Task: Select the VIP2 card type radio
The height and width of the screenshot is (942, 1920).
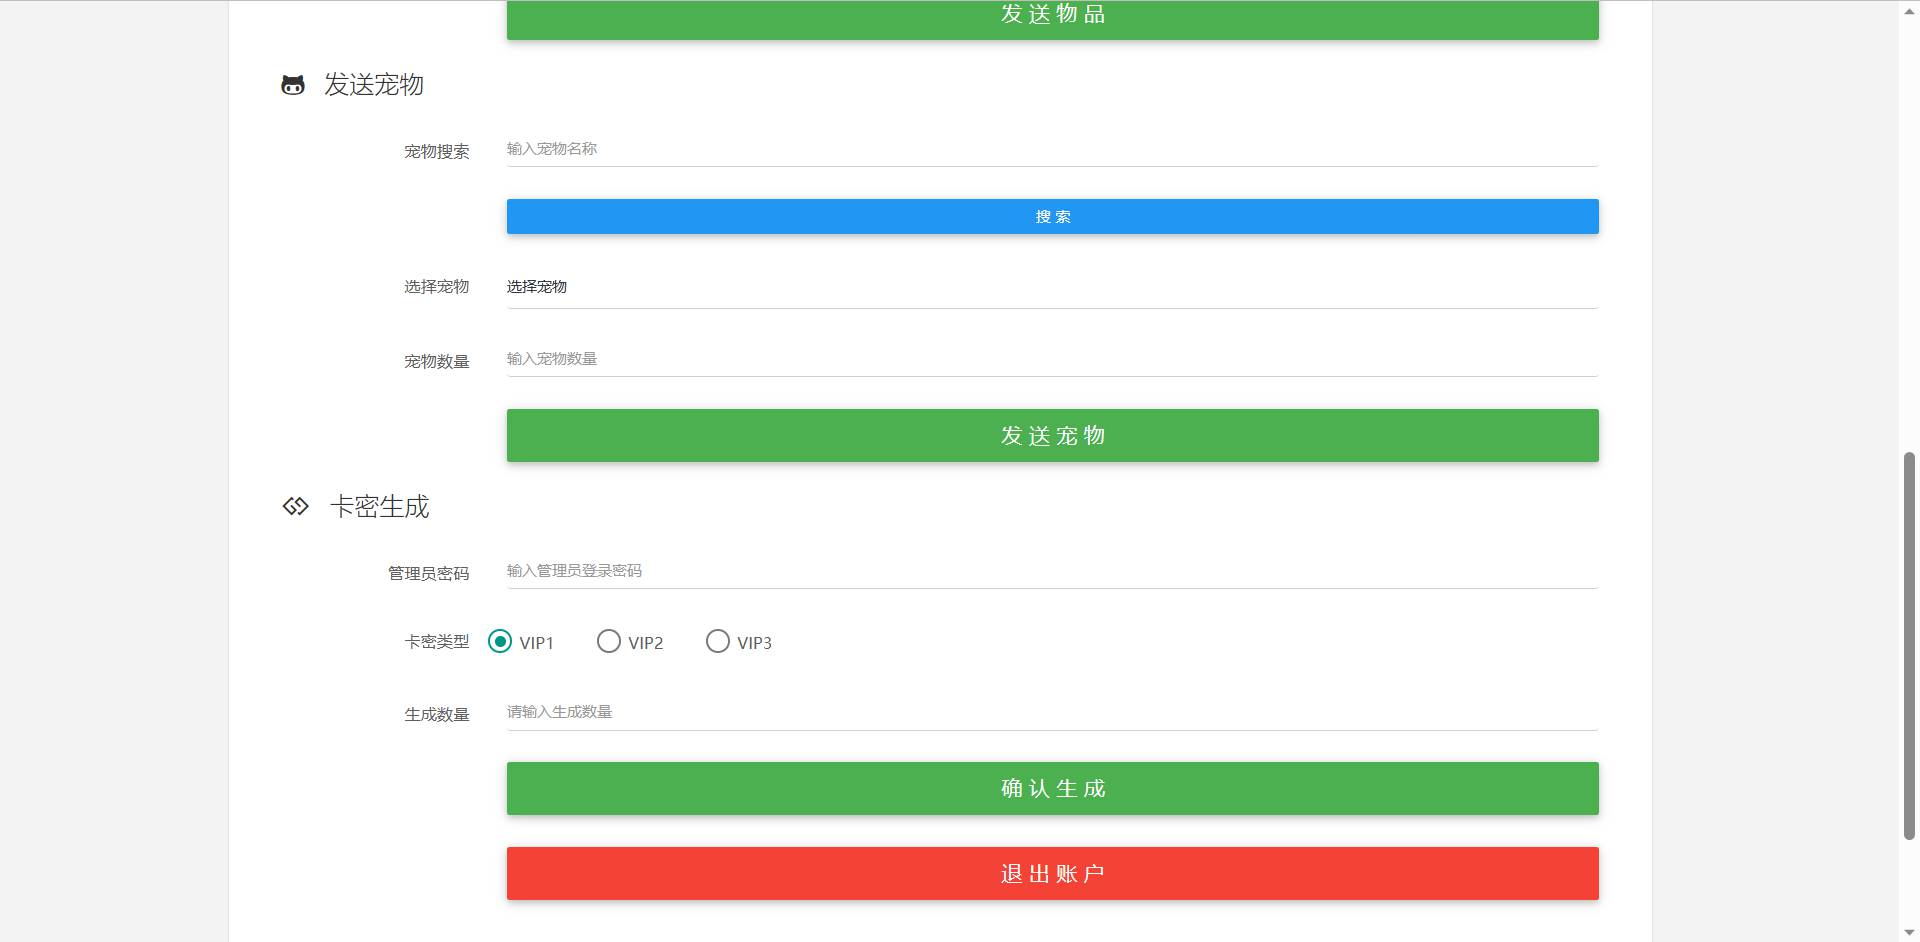Action: pos(609,641)
